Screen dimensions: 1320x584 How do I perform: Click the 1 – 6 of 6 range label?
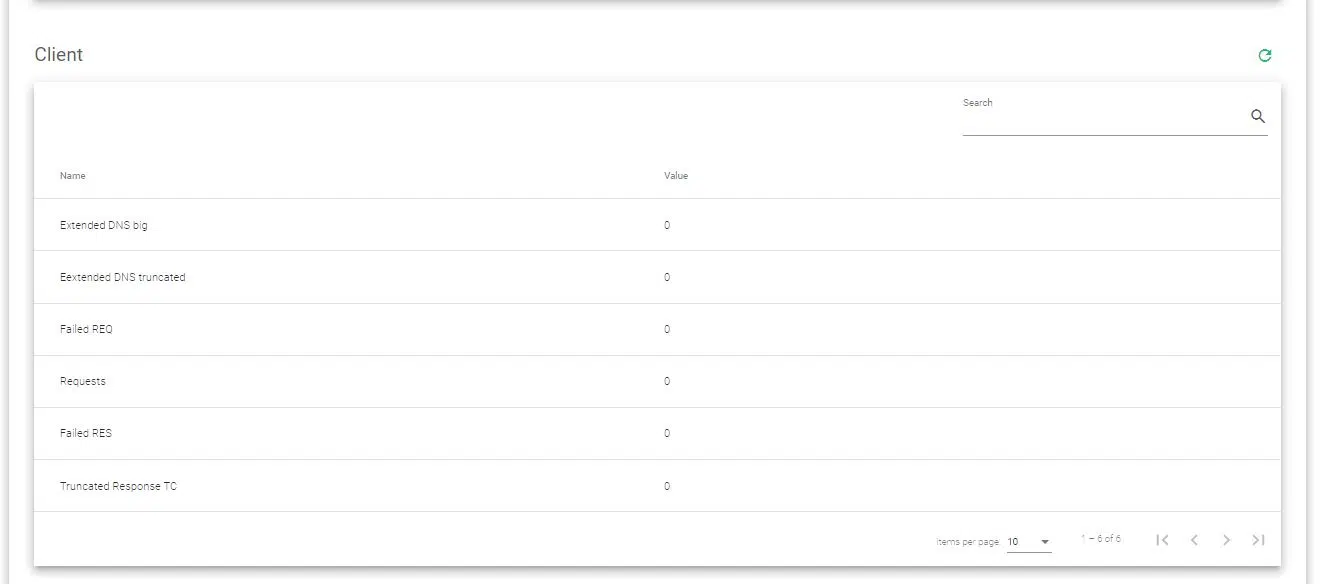(x=1100, y=540)
